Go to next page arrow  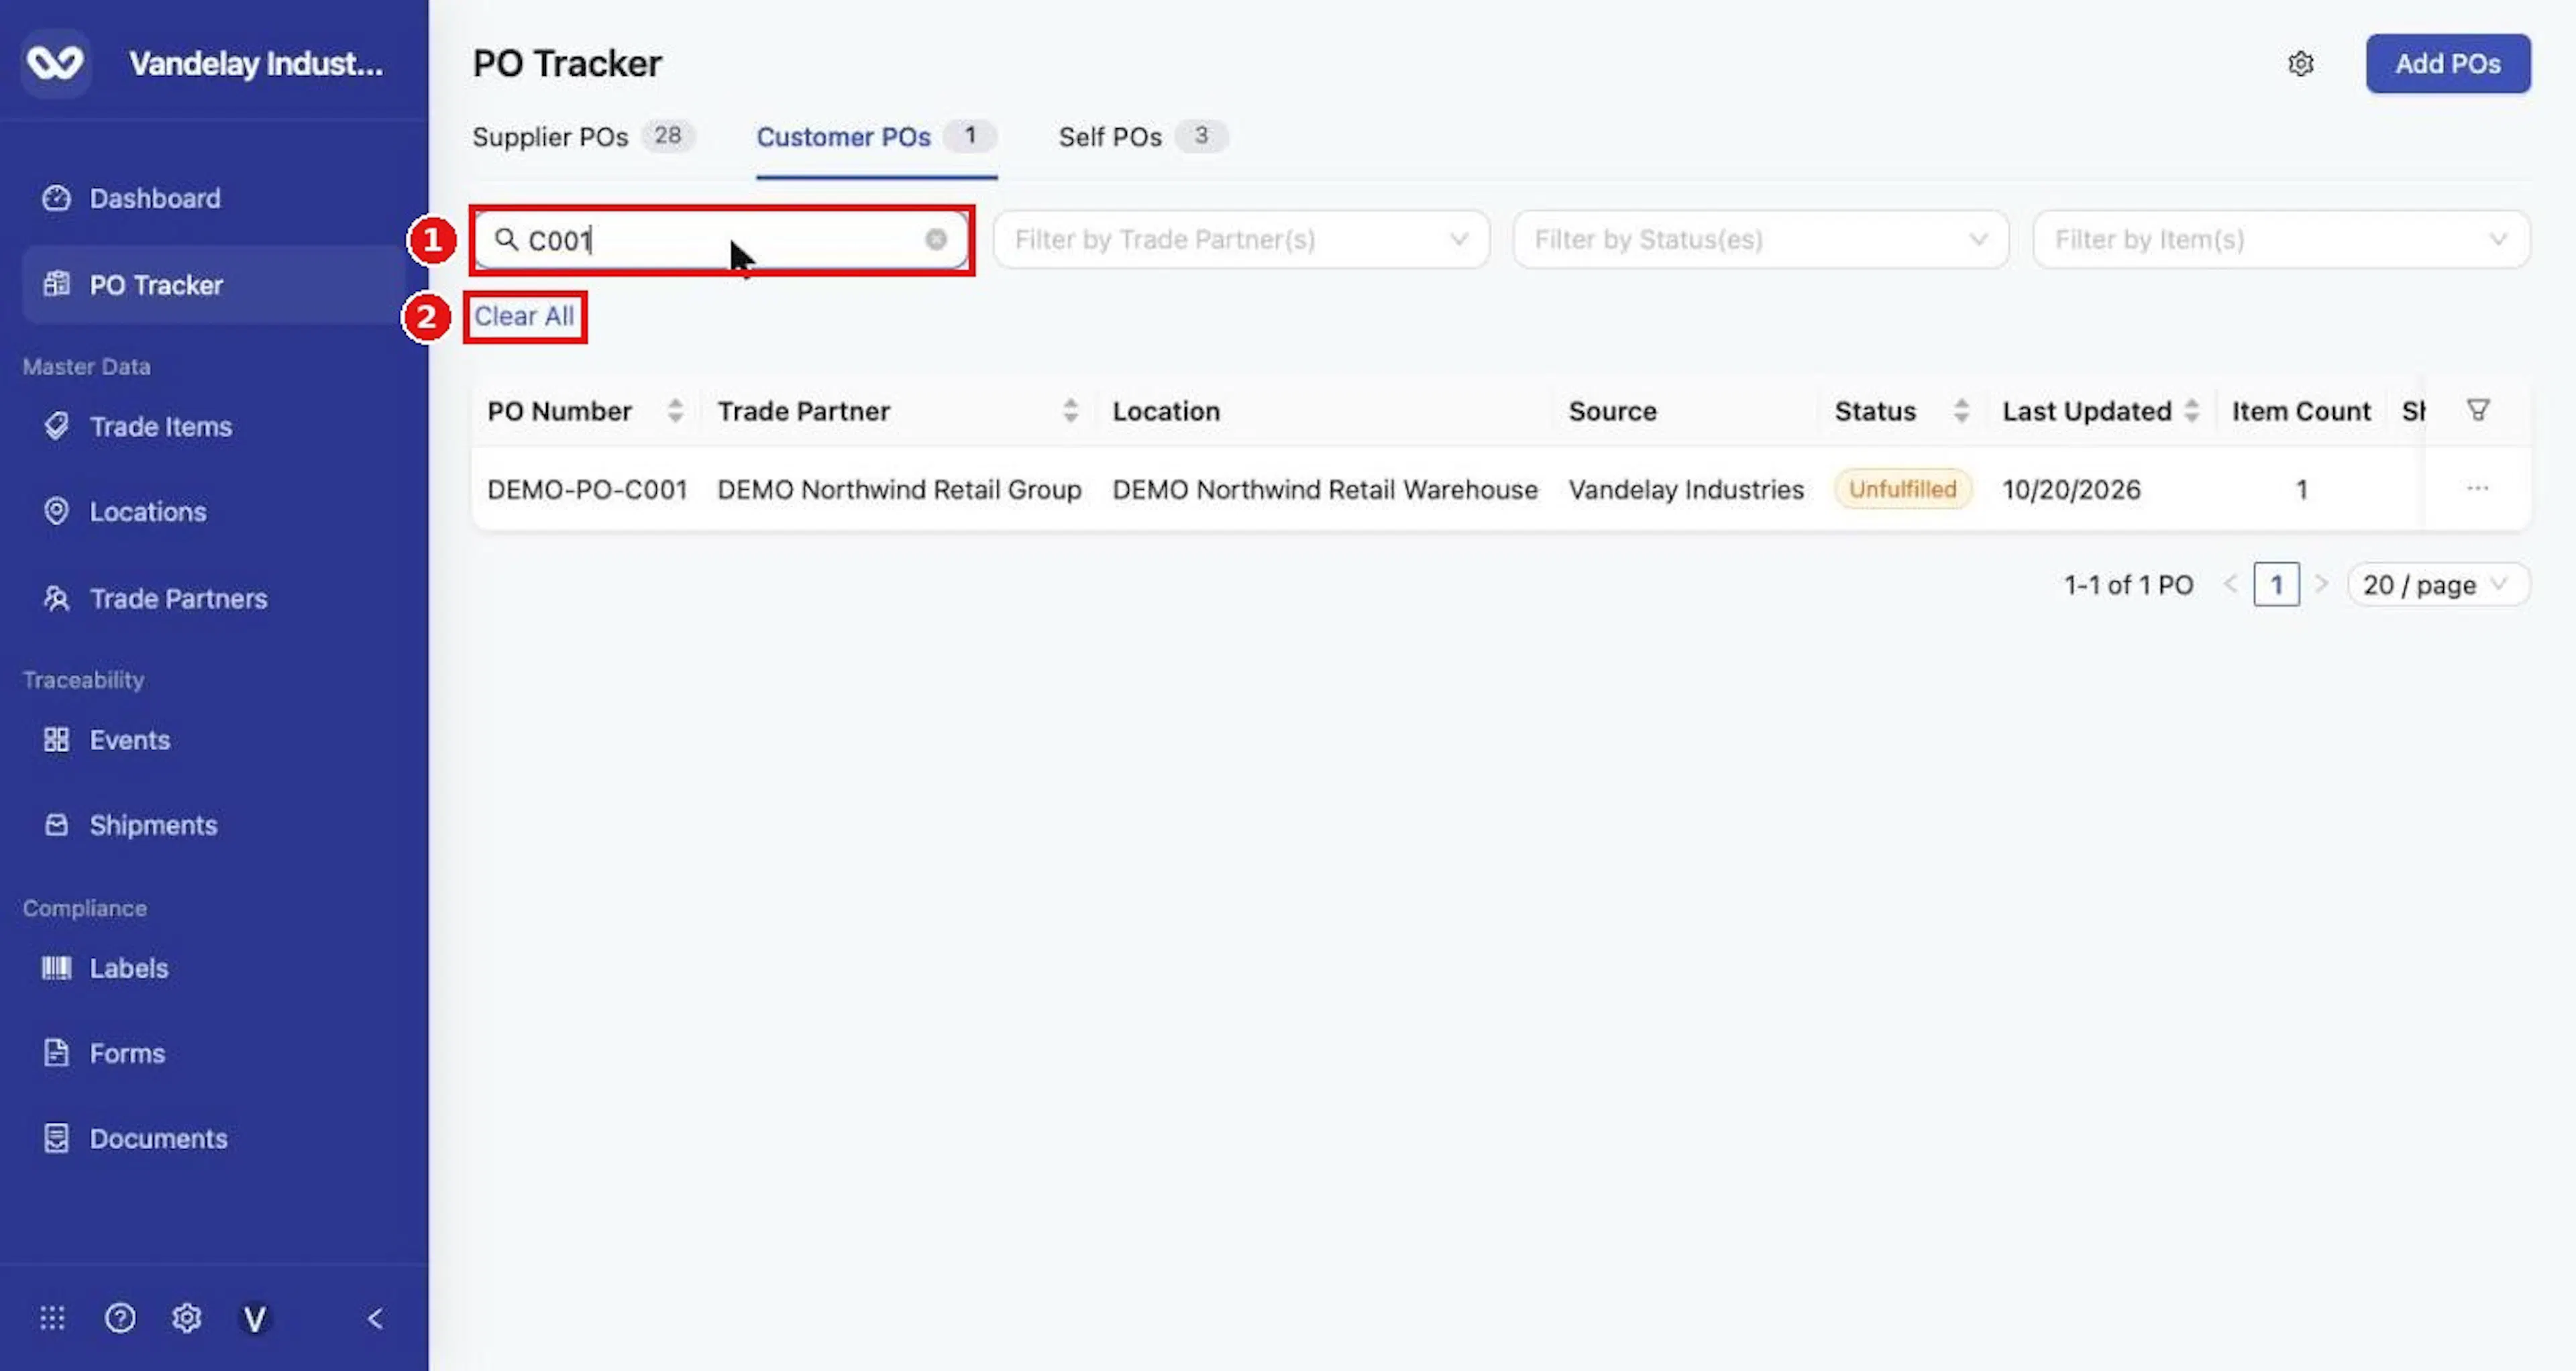(2322, 584)
